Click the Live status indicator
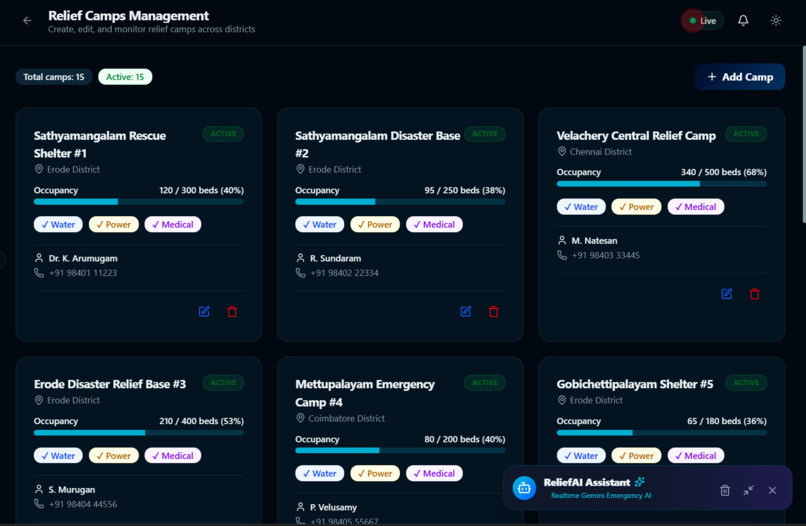This screenshot has width=806, height=526. (703, 21)
